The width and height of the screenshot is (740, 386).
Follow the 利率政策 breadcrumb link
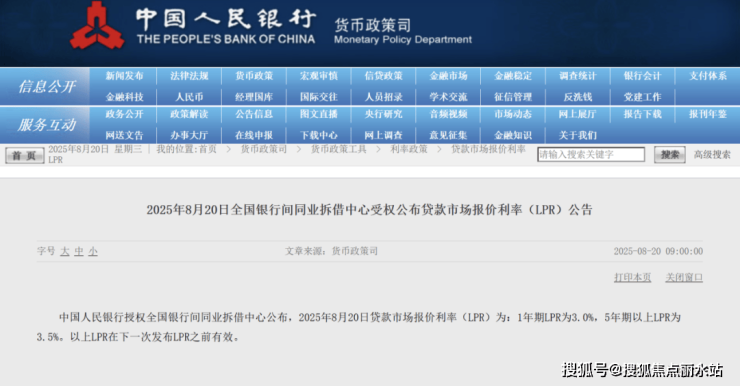tap(409, 150)
